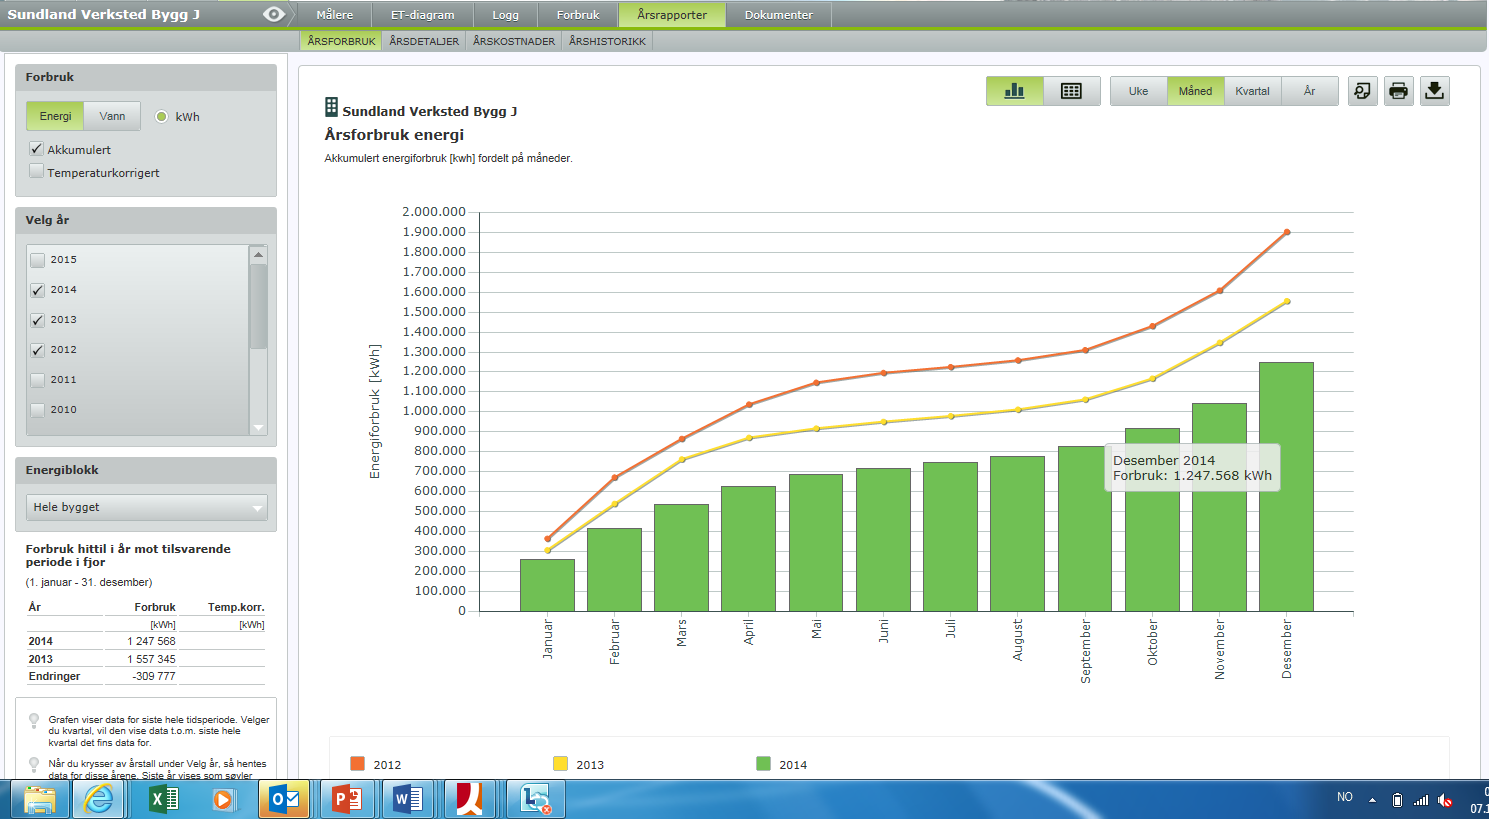Uncheck the 2012 year checkbox

[38, 350]
